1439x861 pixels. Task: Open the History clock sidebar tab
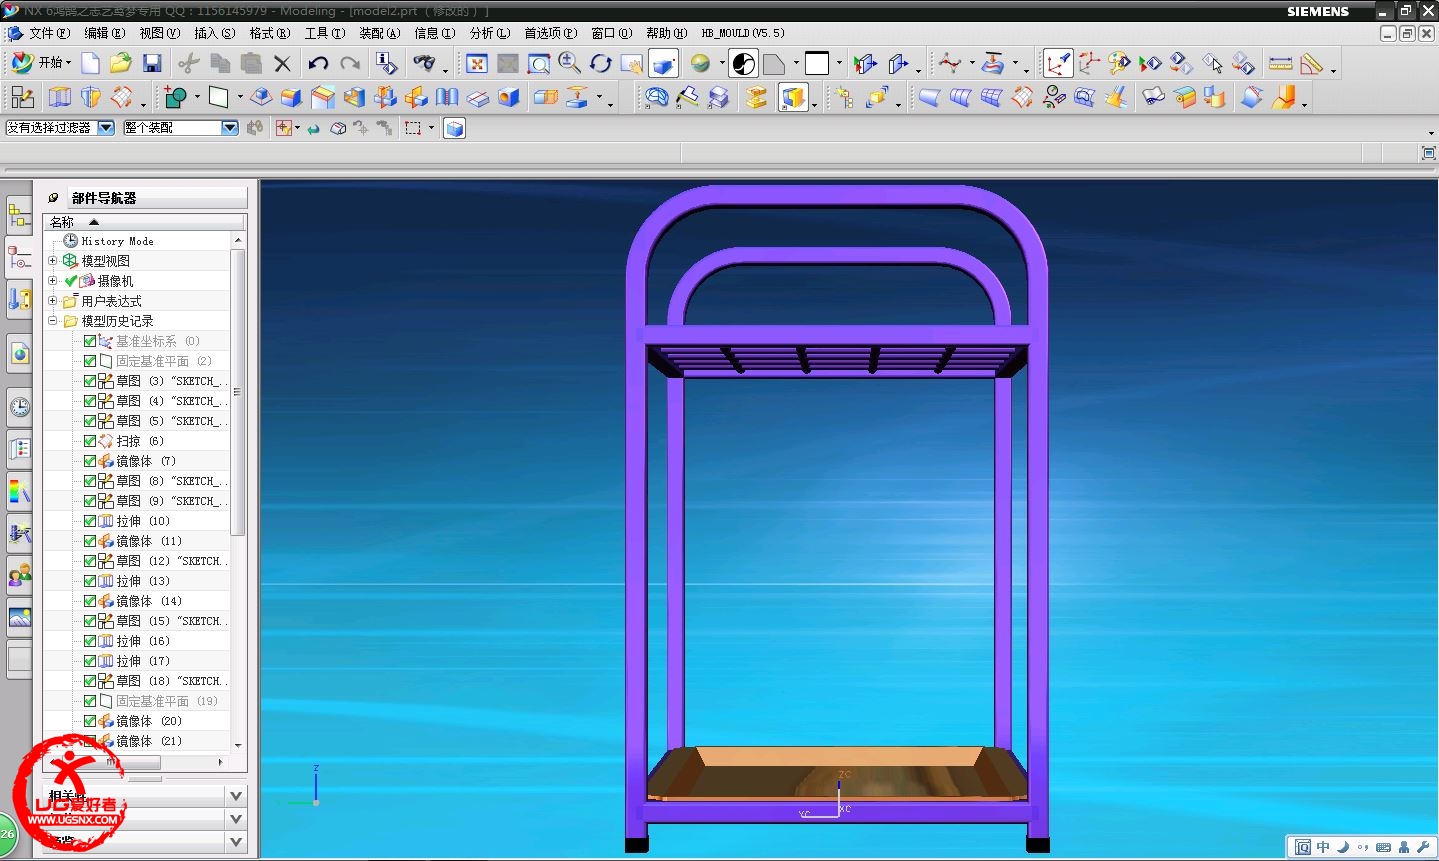[19, 407]
